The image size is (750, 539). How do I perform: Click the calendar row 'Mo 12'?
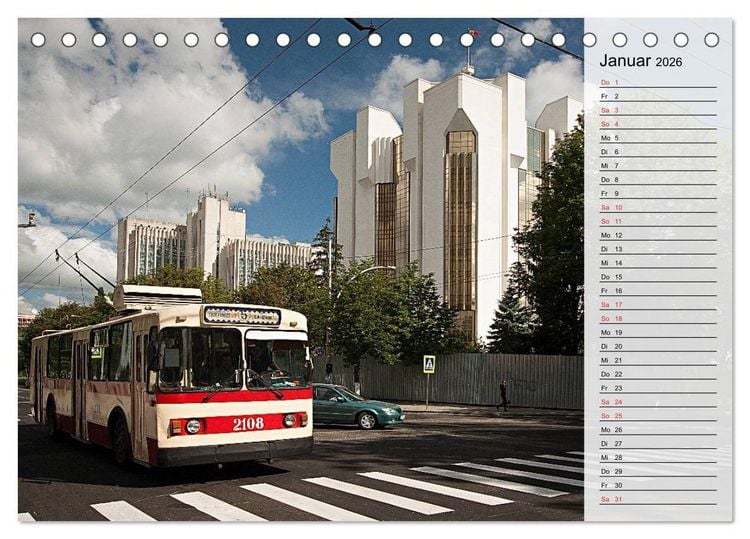[658, 235]
